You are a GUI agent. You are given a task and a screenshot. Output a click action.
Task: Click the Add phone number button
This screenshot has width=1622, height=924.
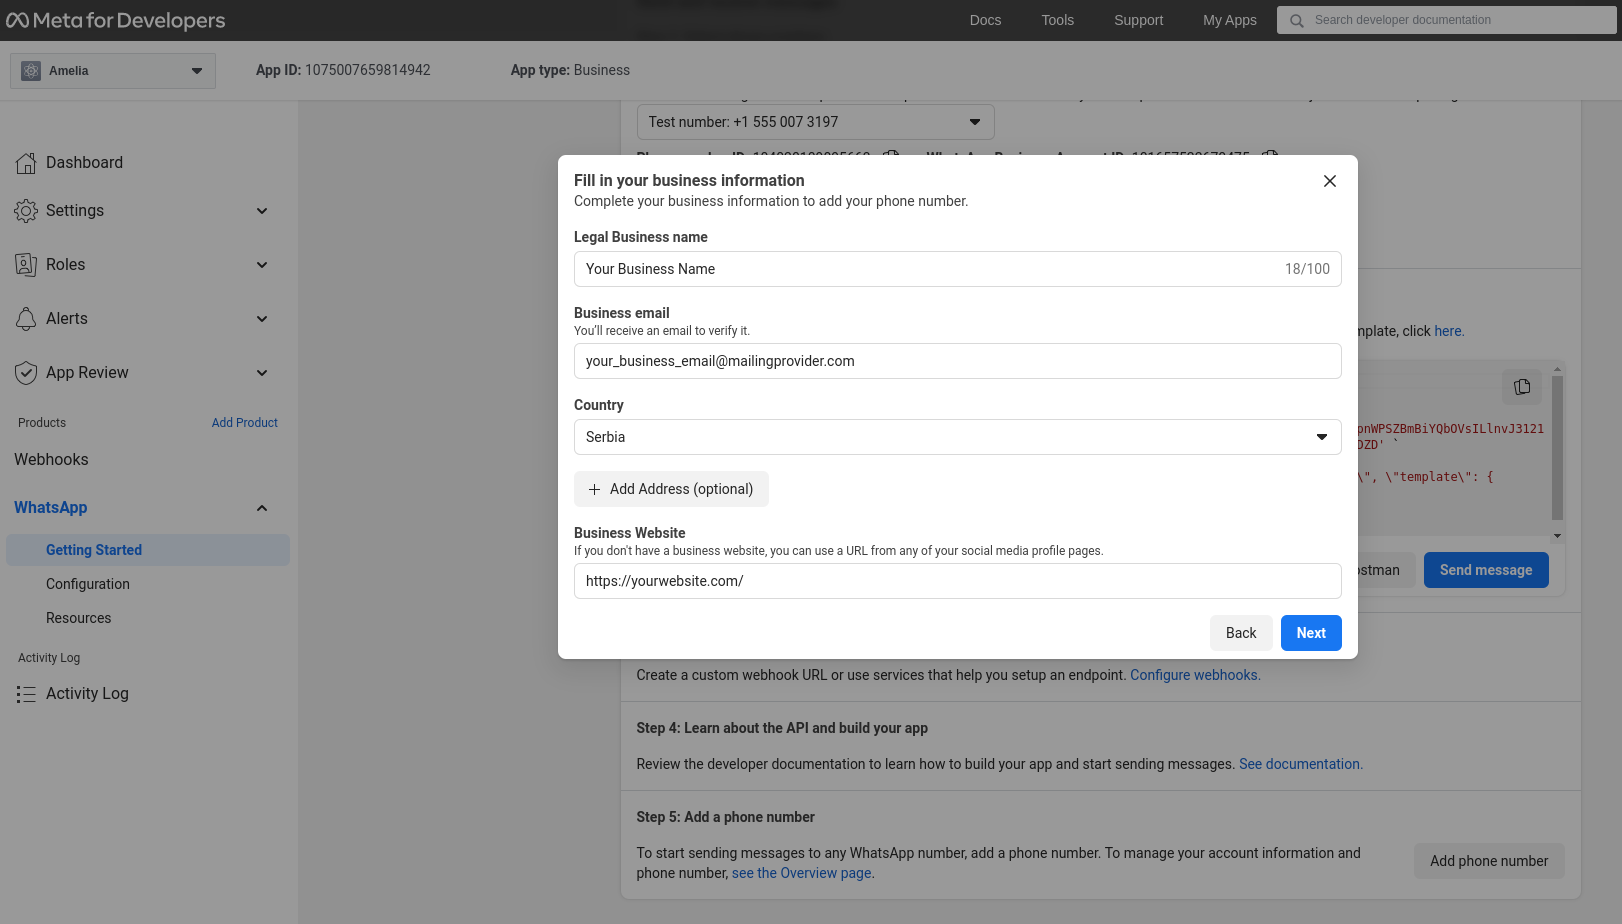point(1489,861)
